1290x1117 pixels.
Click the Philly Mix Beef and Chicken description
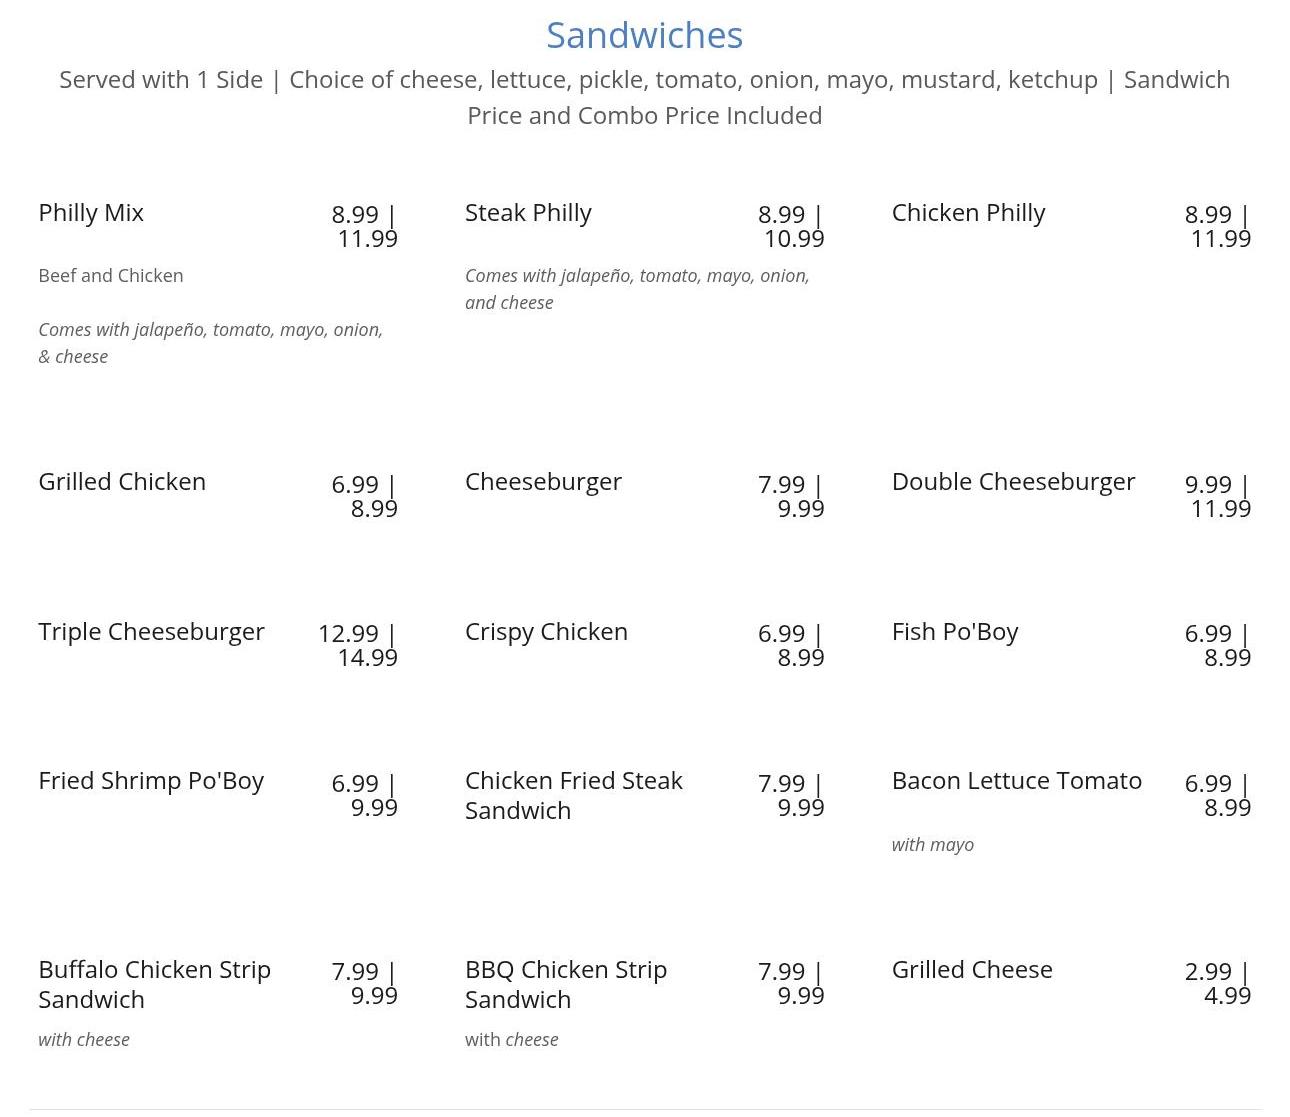coord(110,276)
